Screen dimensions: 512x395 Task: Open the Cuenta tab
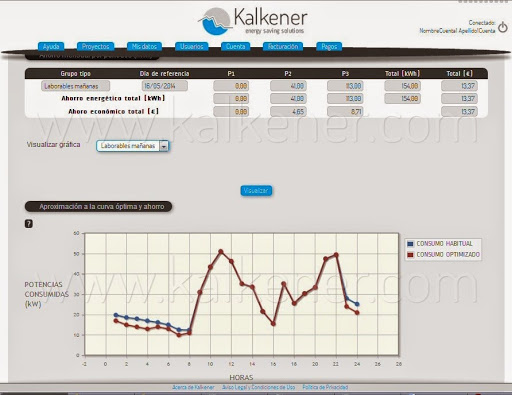pyautogui.click(x=235, y=46)
